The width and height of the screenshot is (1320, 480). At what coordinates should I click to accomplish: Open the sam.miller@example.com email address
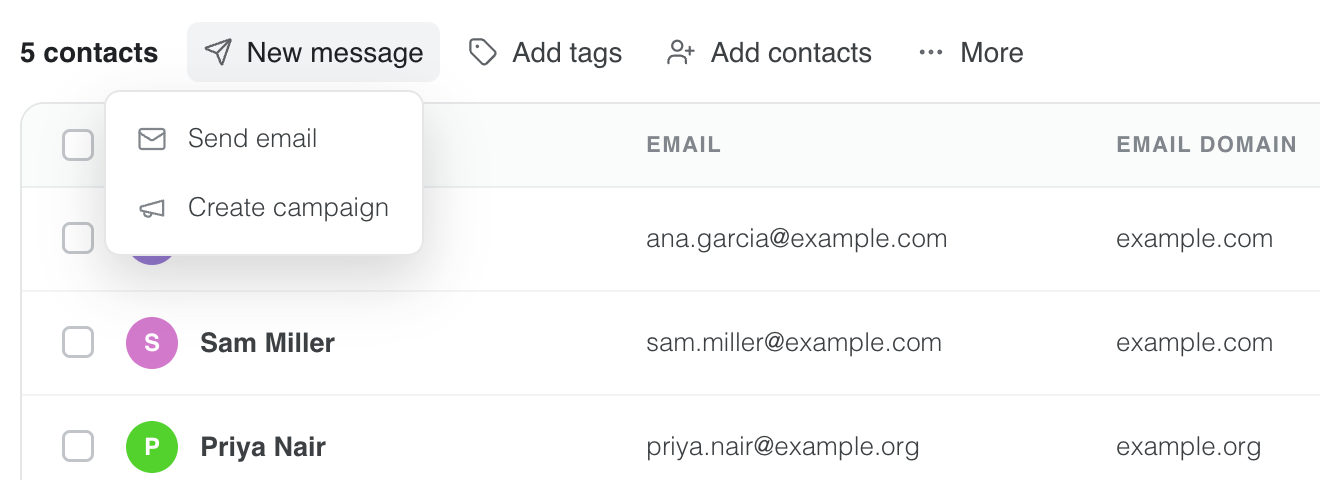[794, 343]
